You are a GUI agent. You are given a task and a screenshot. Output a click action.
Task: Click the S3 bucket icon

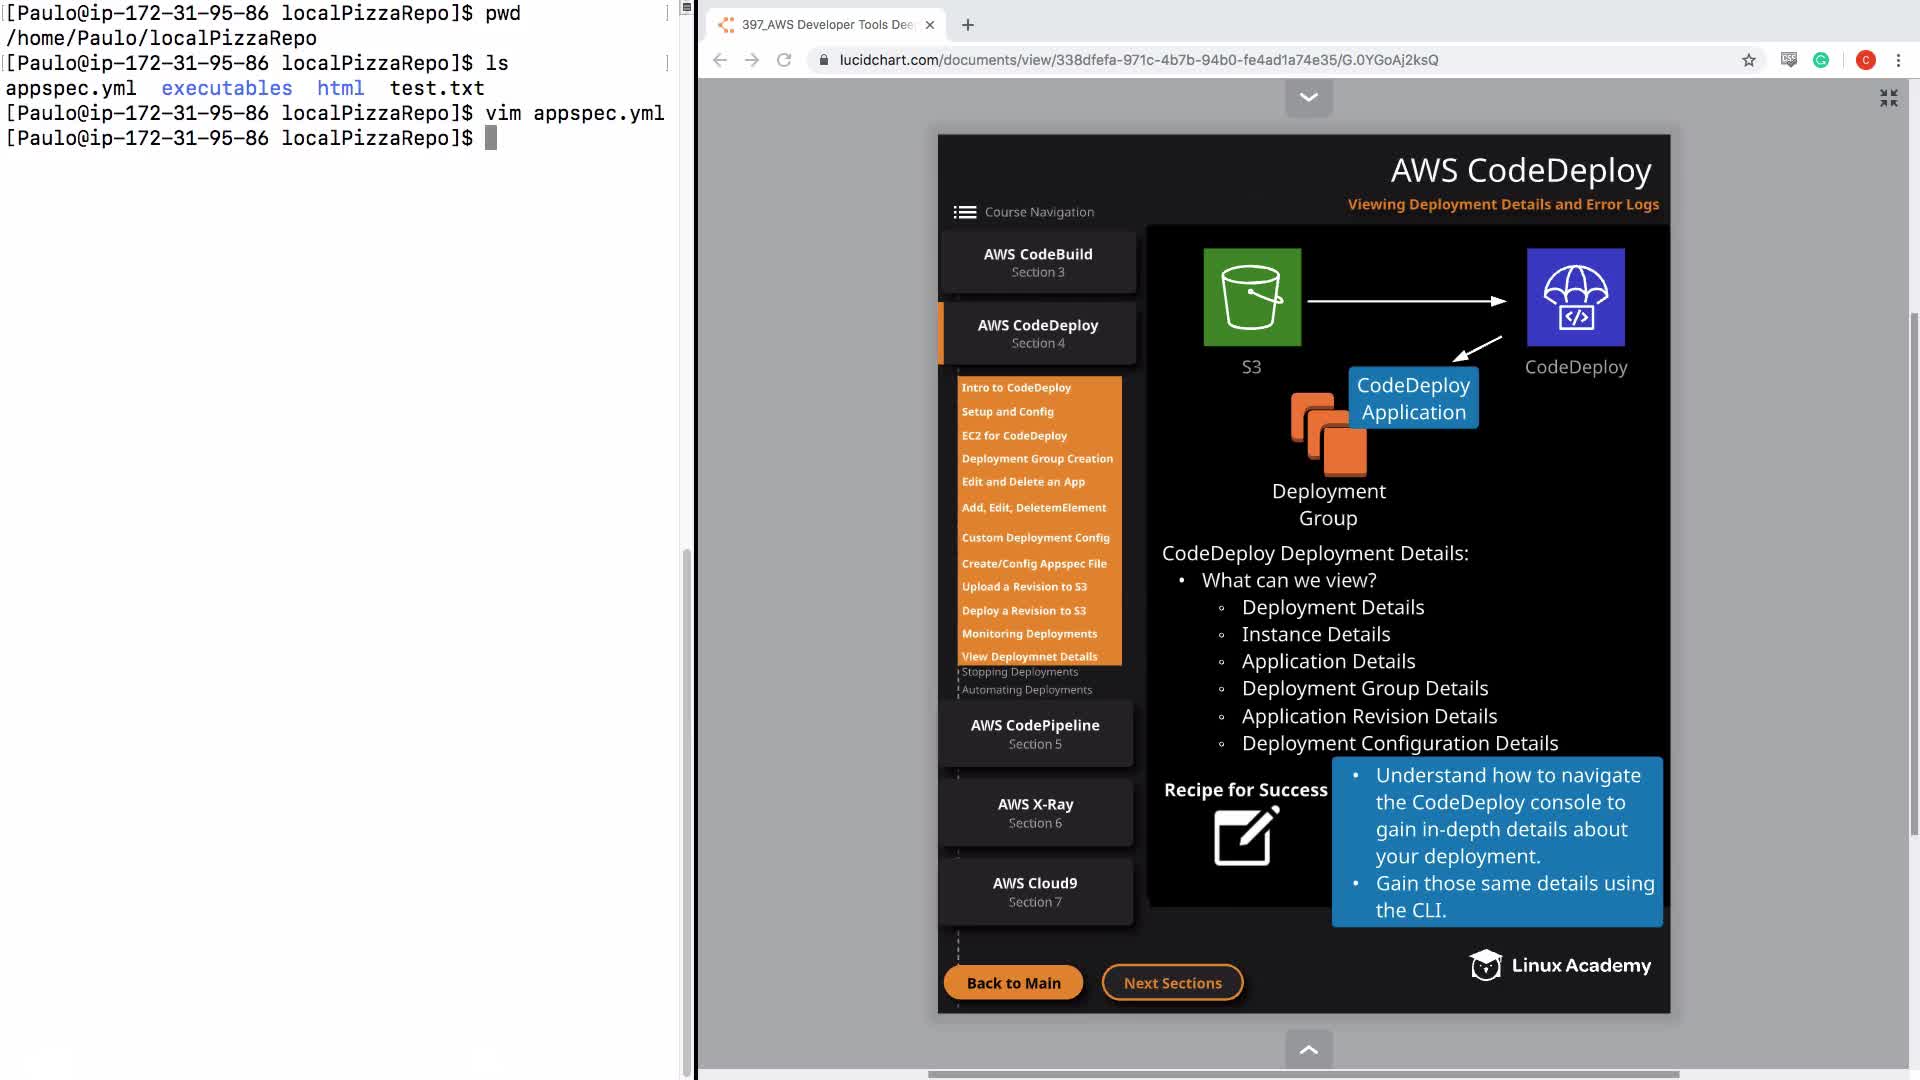(1252, 297)
